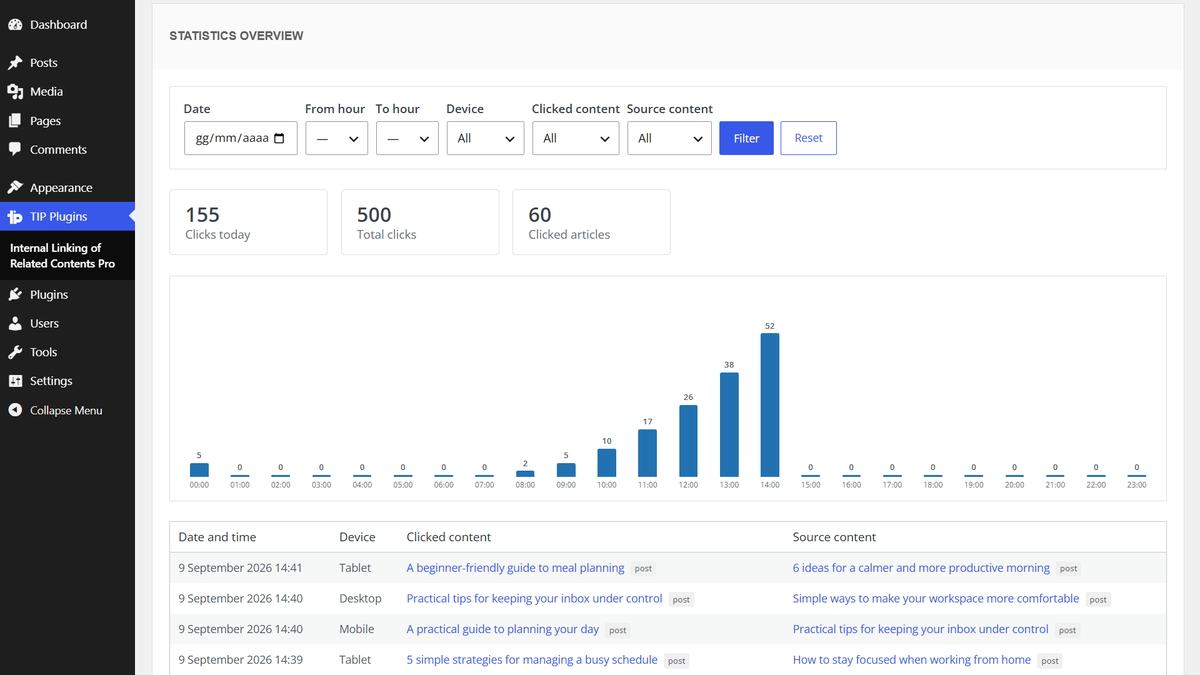Open Settings menu item
Screen dimensions: 1200x675
click(x=67, y=381)
